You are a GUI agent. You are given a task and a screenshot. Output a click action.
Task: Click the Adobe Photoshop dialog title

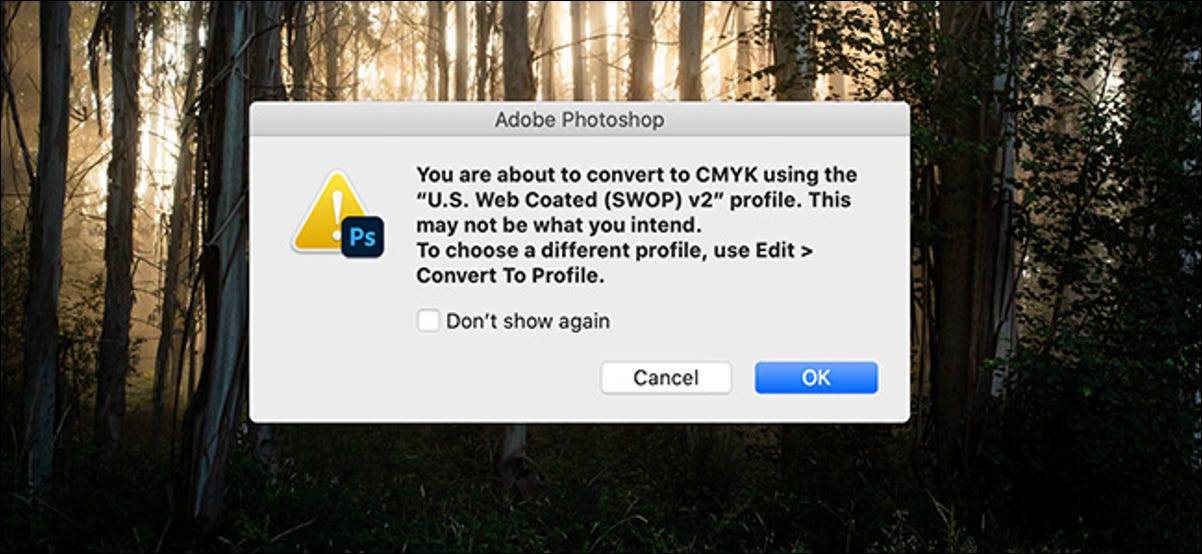coord(579,120)
